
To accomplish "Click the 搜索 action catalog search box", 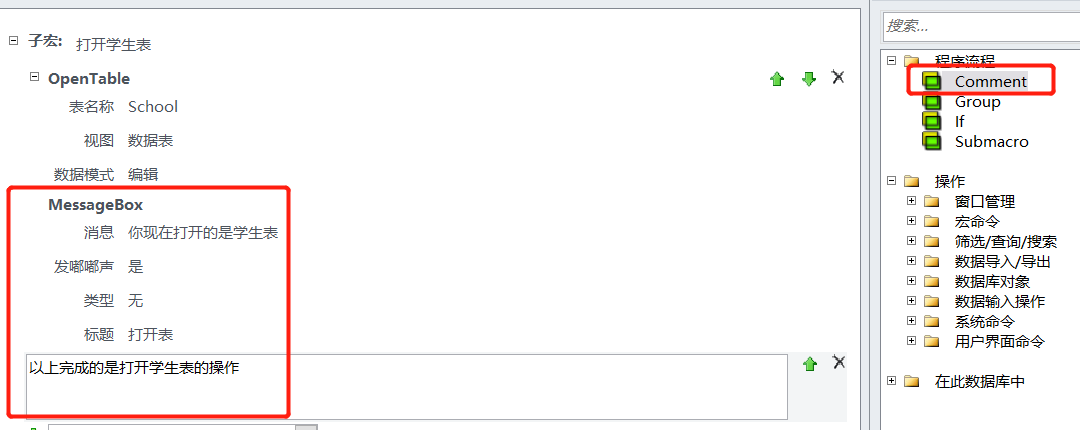I will click(980, 25).
